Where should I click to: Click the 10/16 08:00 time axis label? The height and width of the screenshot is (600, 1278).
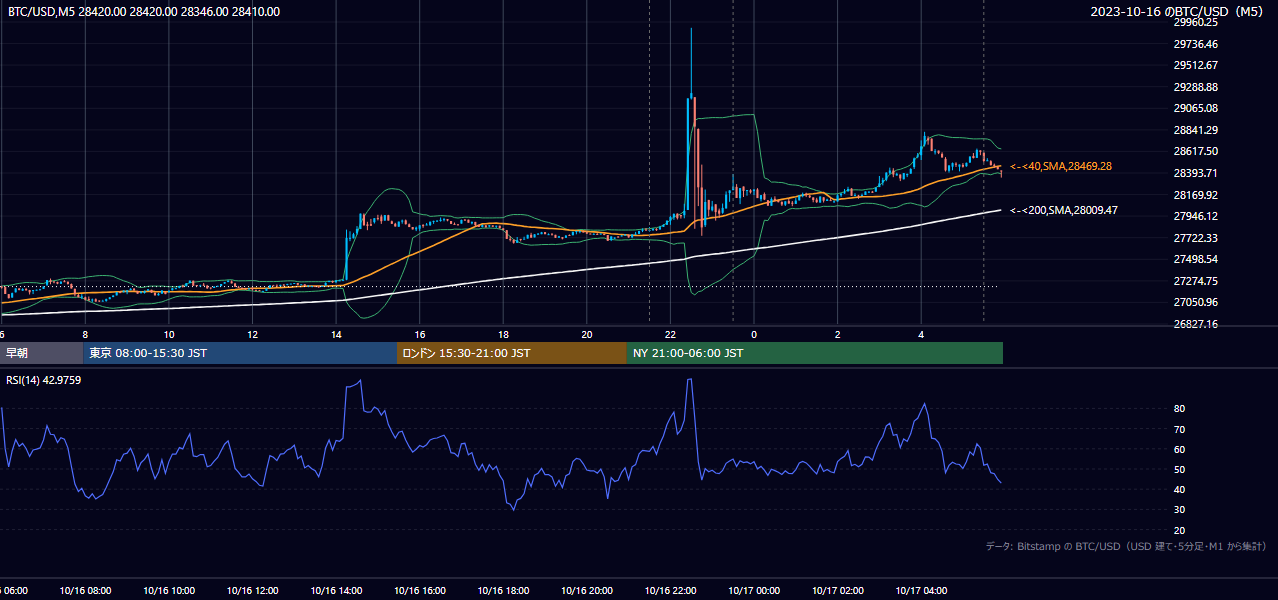[85, 591]
